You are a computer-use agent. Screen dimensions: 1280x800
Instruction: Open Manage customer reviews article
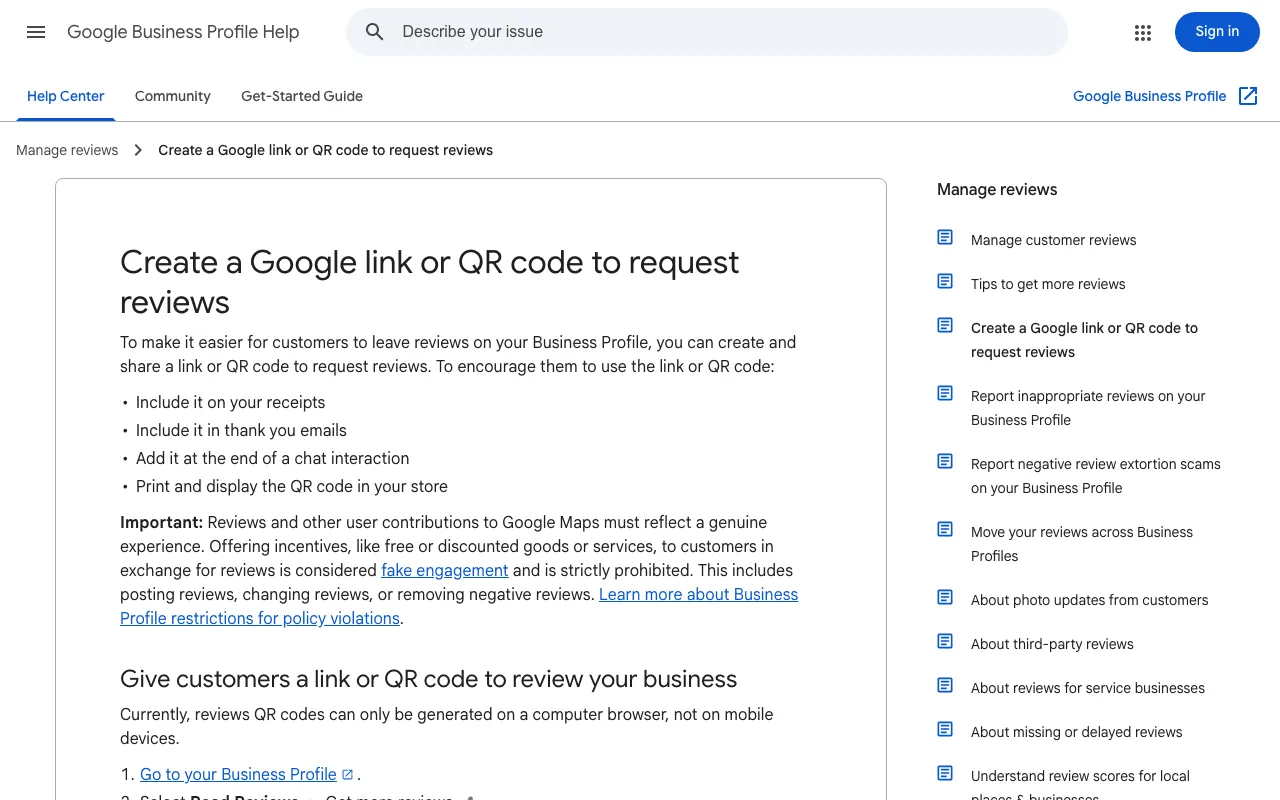coord(1053,240)
